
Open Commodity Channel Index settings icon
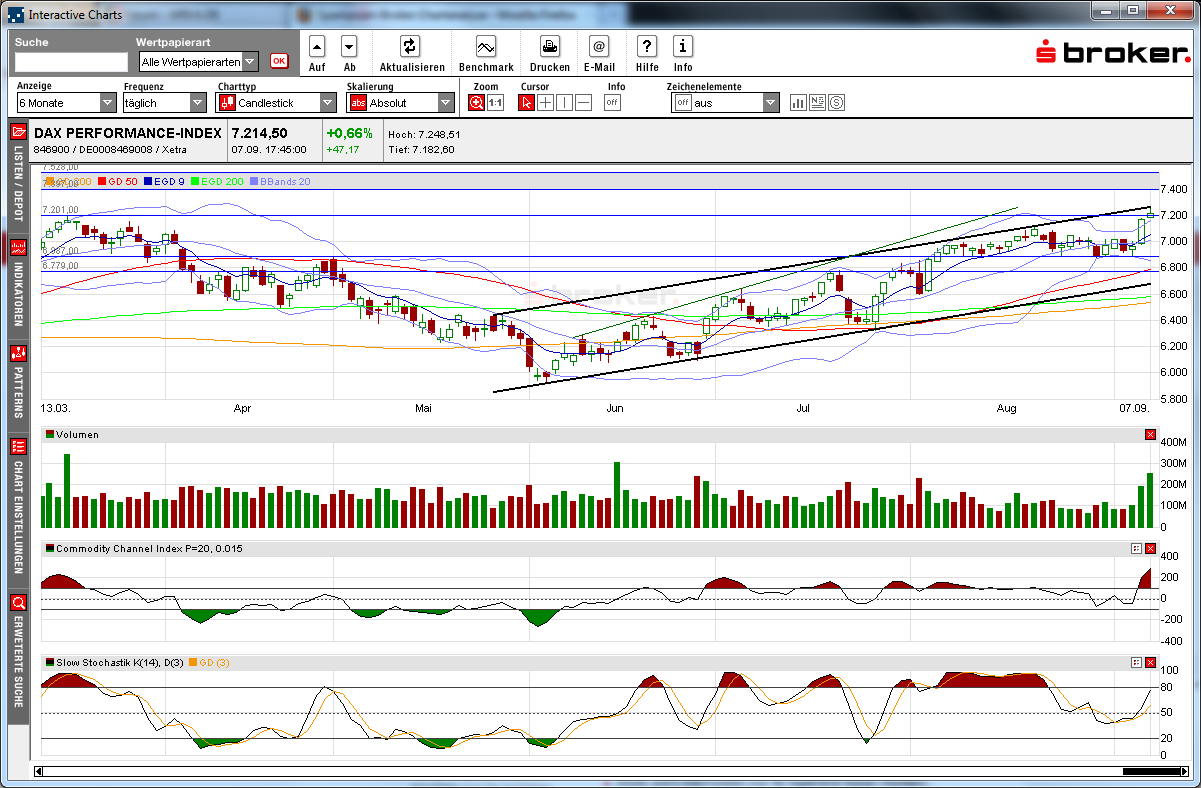click(x=1136, y=549)
